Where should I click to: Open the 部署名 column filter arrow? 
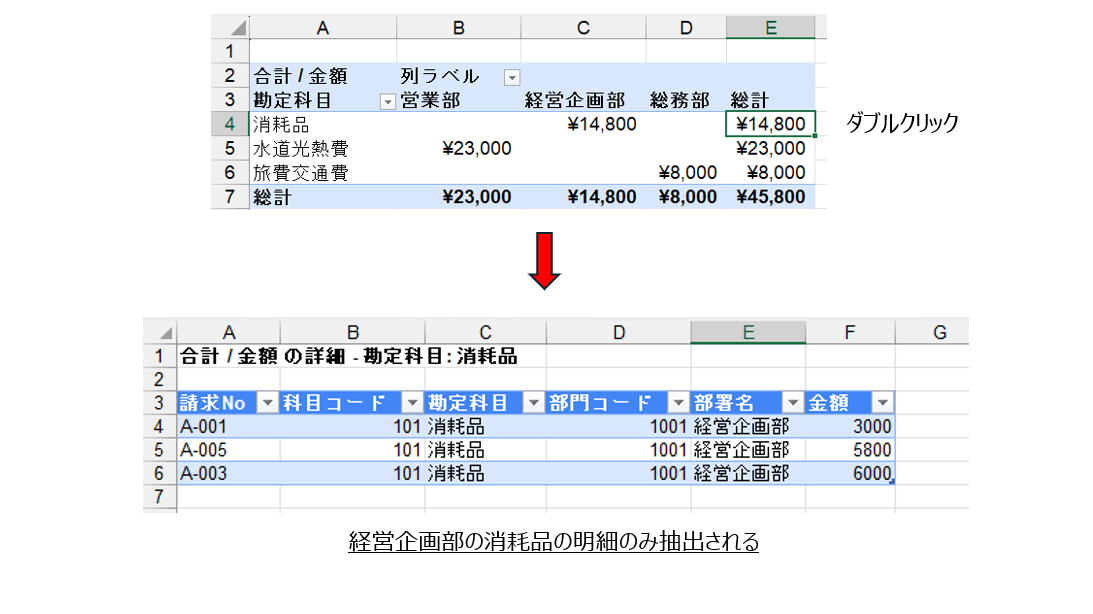point(793,402)
